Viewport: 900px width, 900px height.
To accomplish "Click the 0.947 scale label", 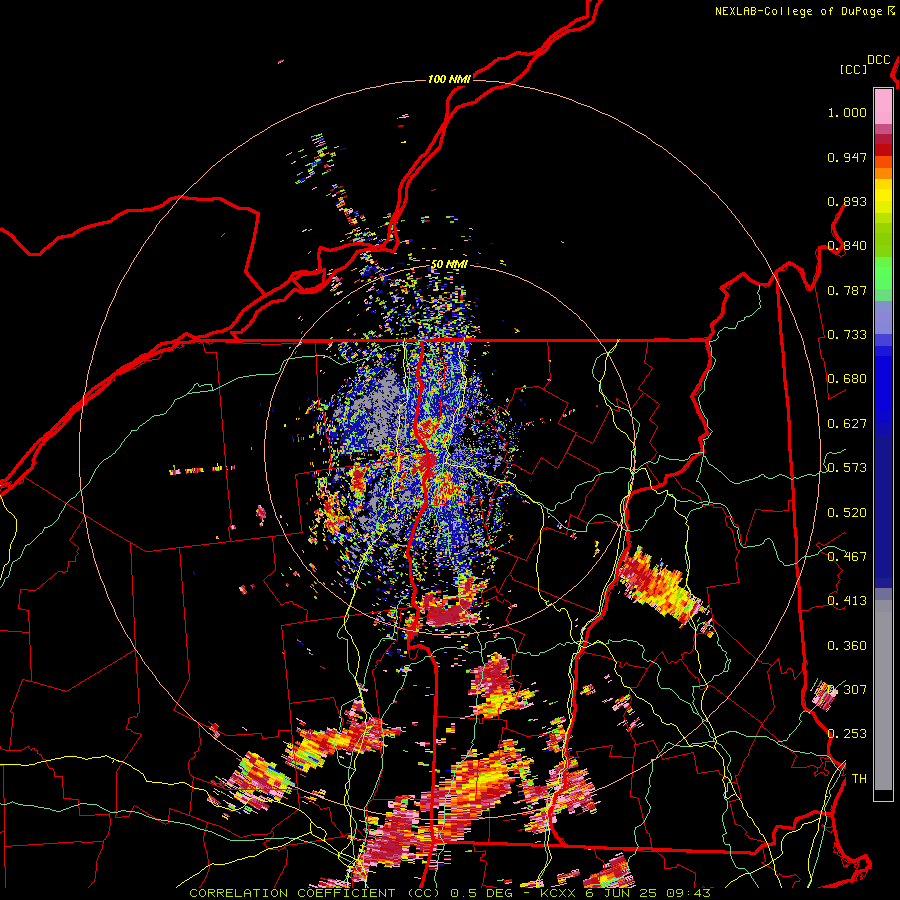I will 847,157.
